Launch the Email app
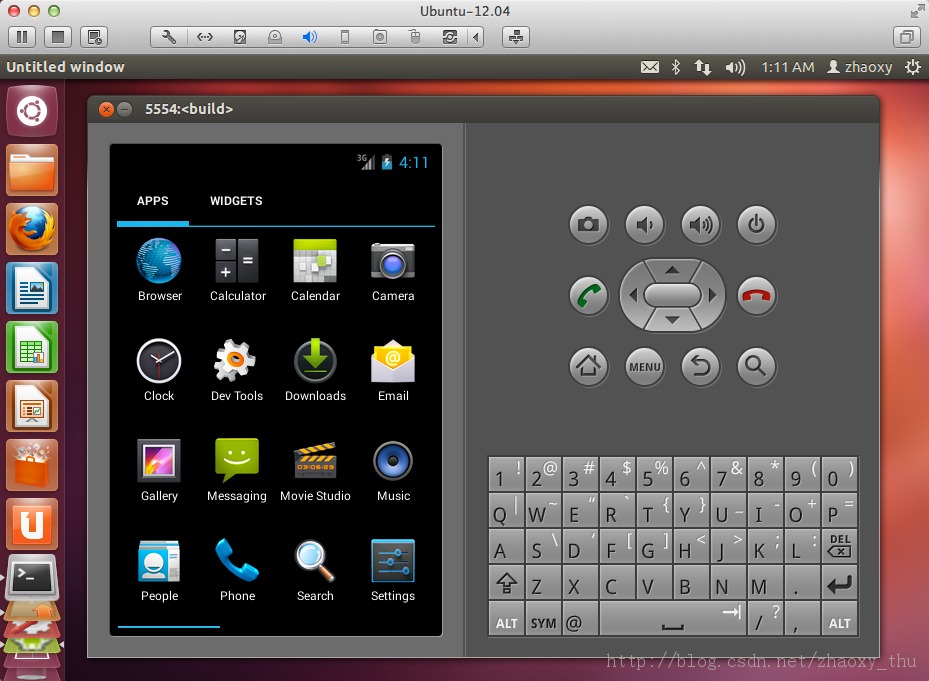 point(393,370)
